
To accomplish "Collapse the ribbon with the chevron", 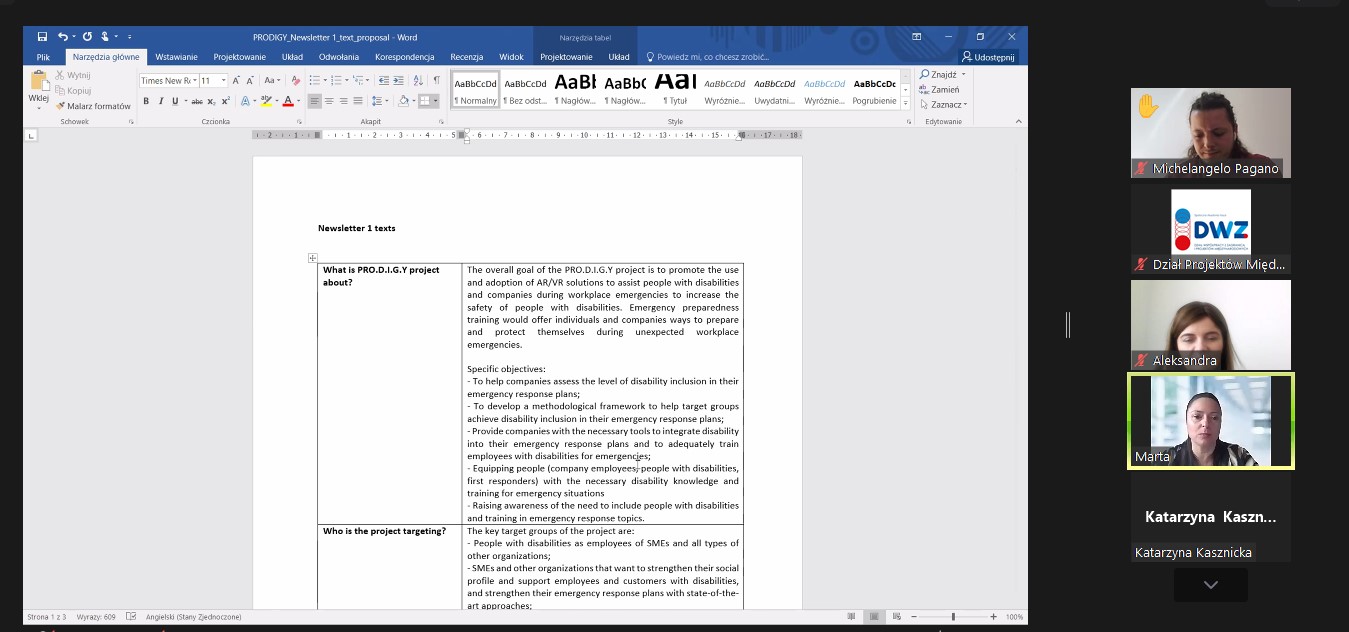I will [x=1019, y=122].
